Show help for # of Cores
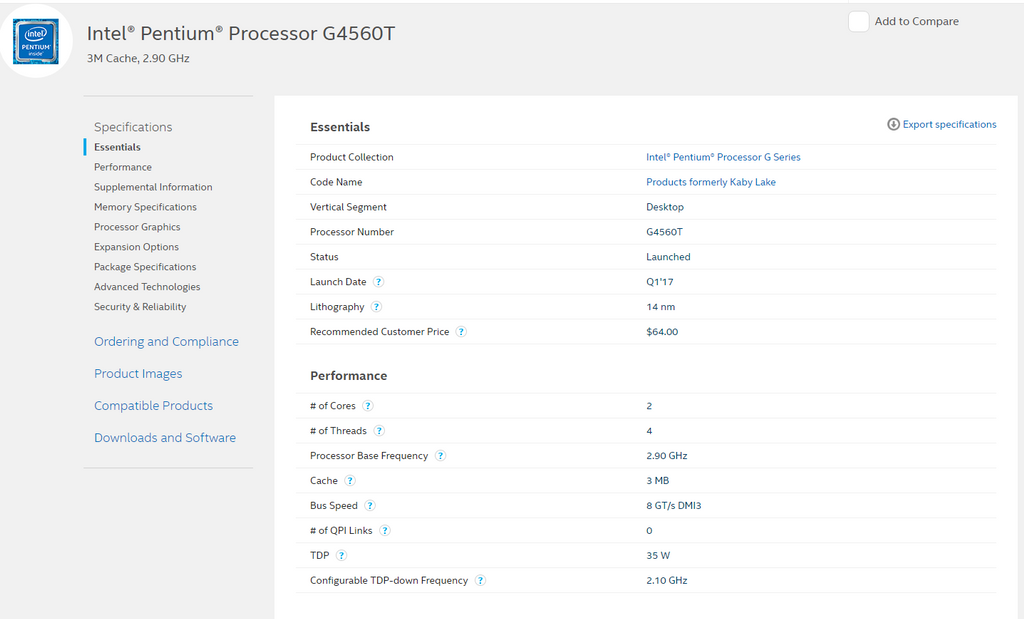This screenshot has height=619, width=1024. pos(368,406)
